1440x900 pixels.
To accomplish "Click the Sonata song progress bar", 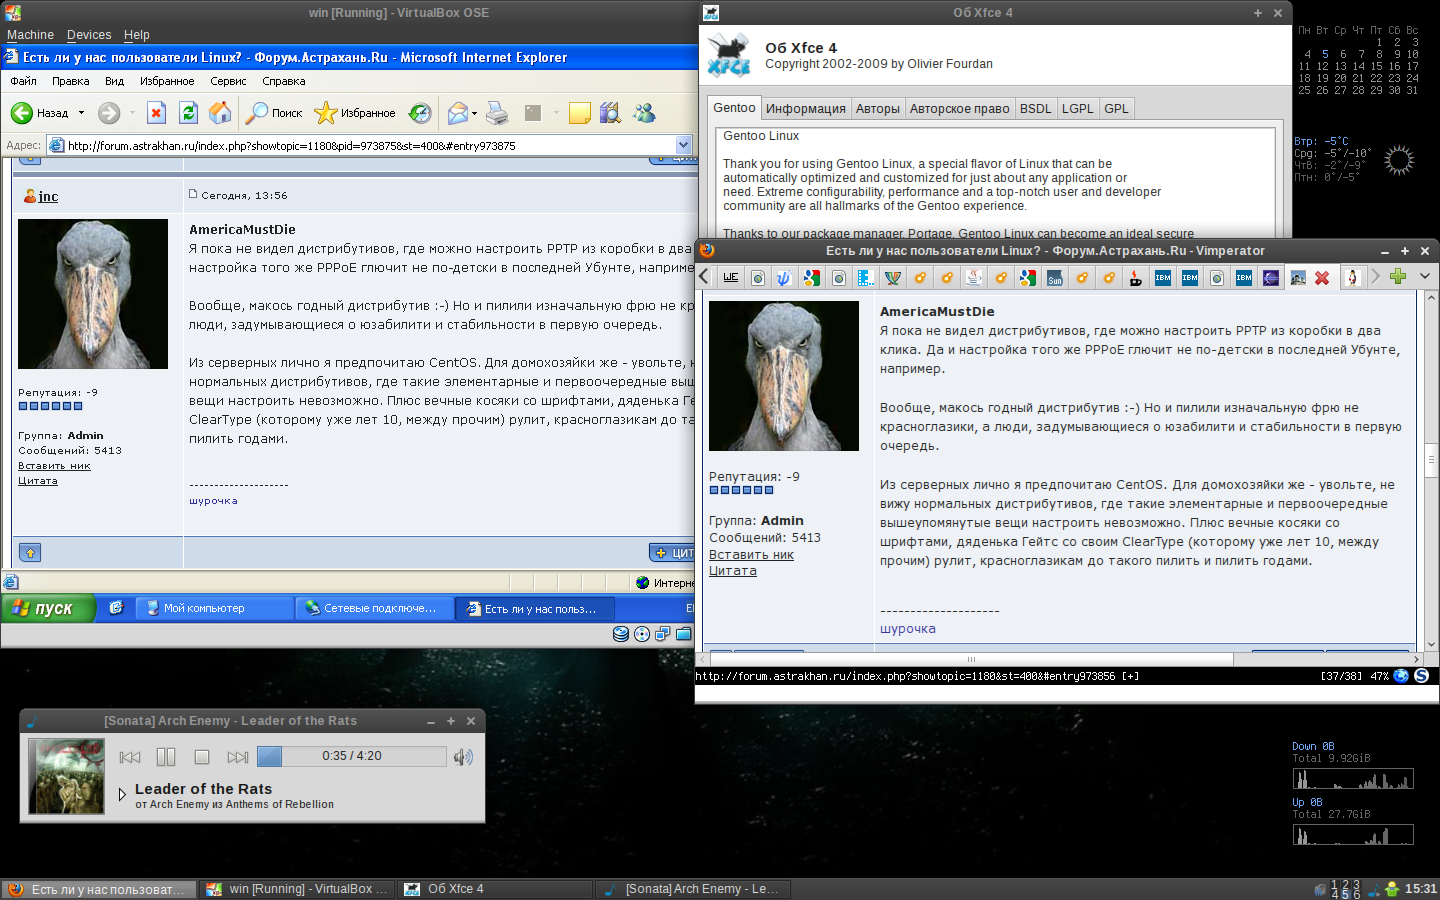I will [351, 756].
